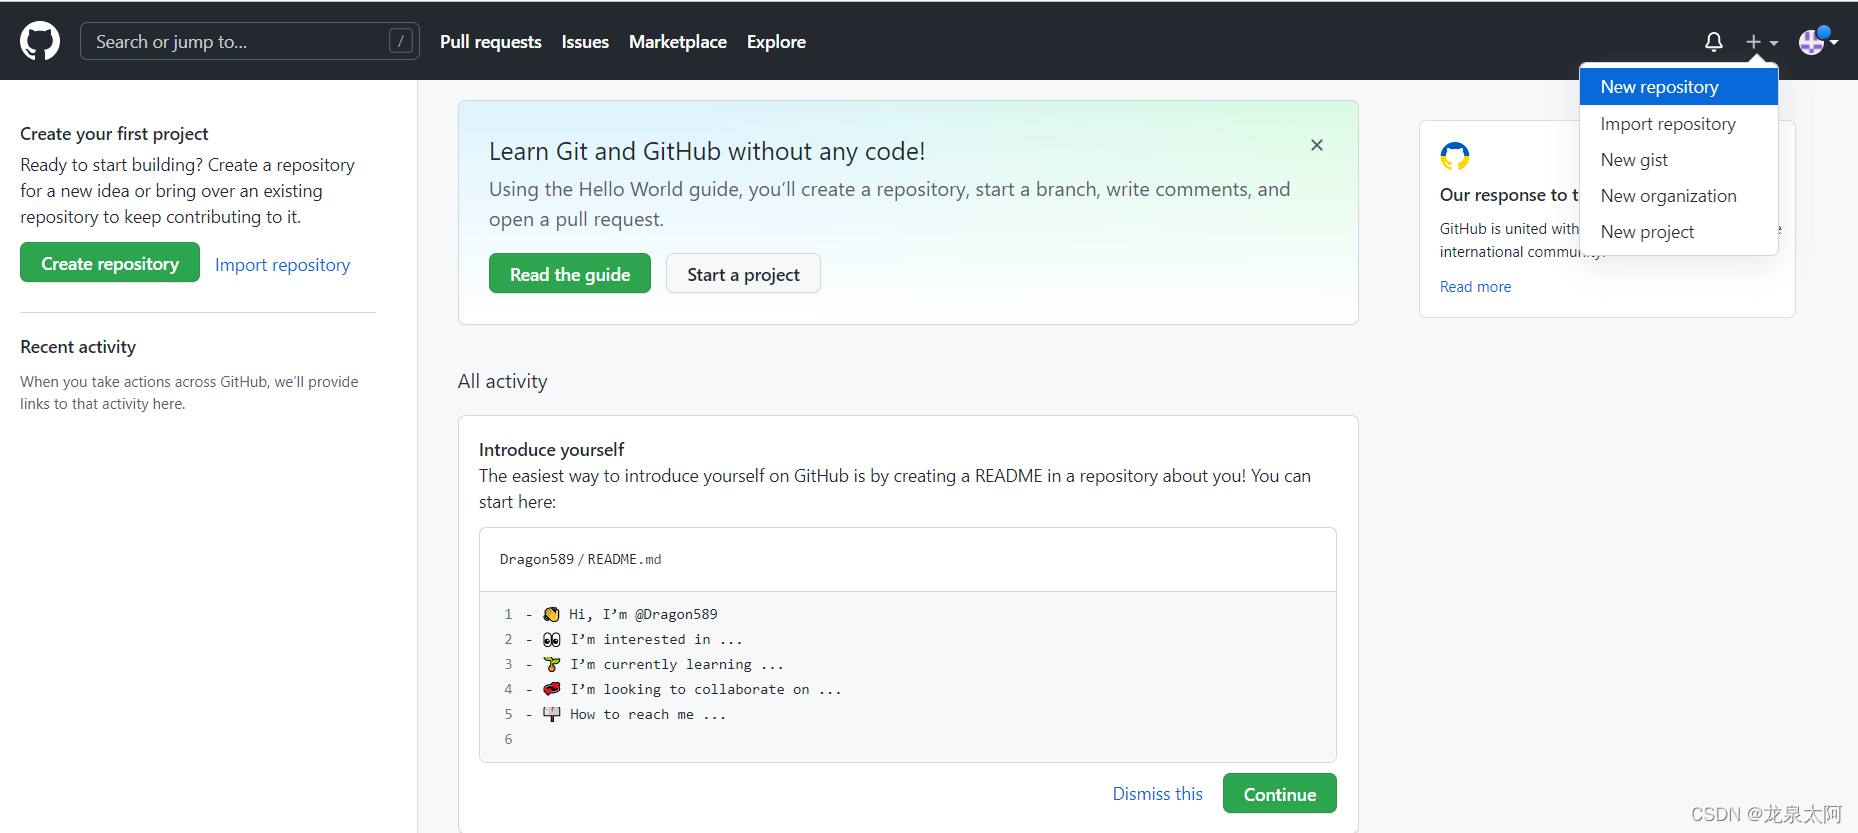1858x833 pixels.
Task: Select New gist menu entry
Action: [1679, 160]
